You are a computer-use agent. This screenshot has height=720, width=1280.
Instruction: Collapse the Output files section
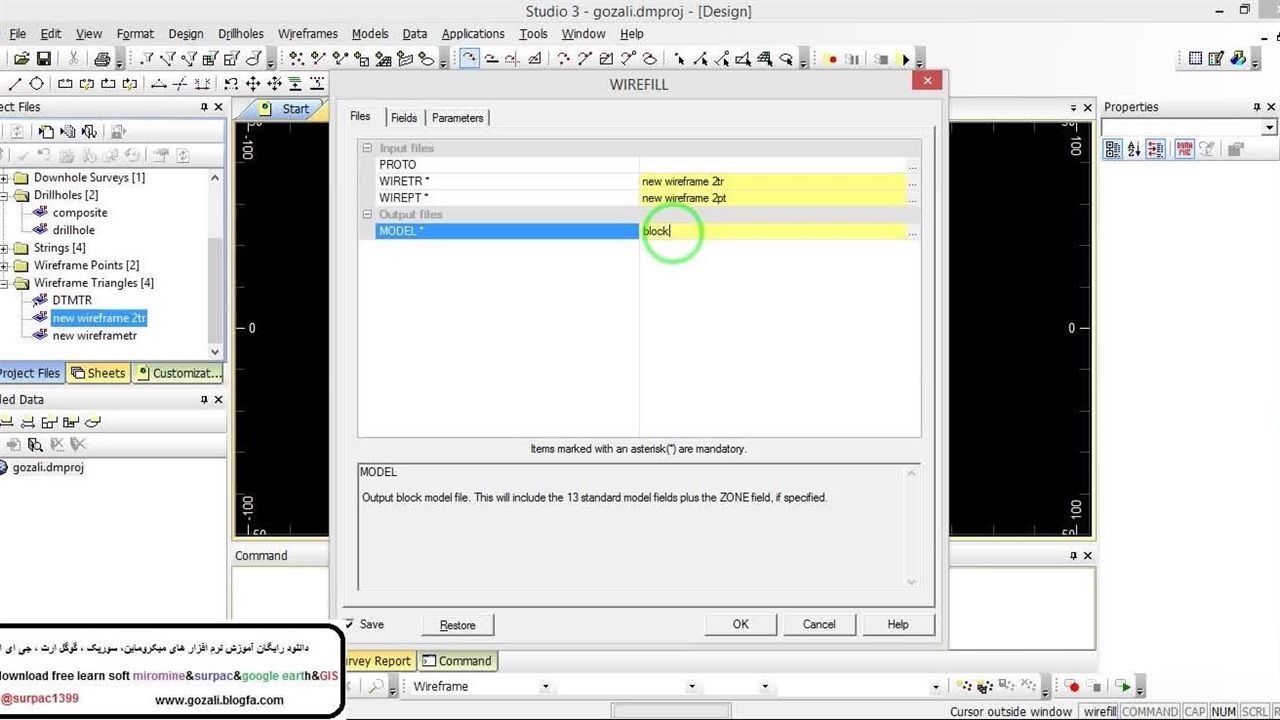[367, 214]
